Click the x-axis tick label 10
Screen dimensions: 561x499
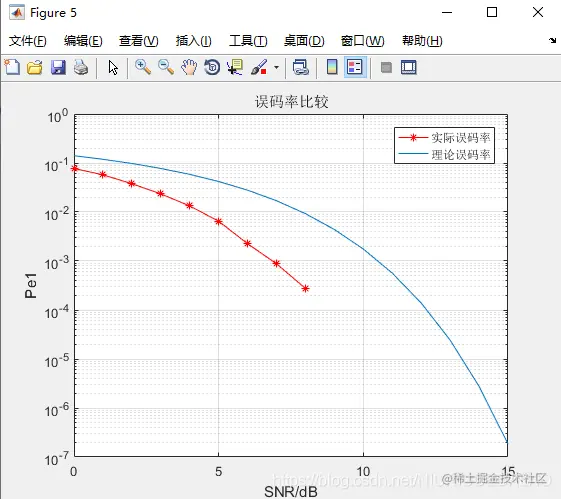363,471
